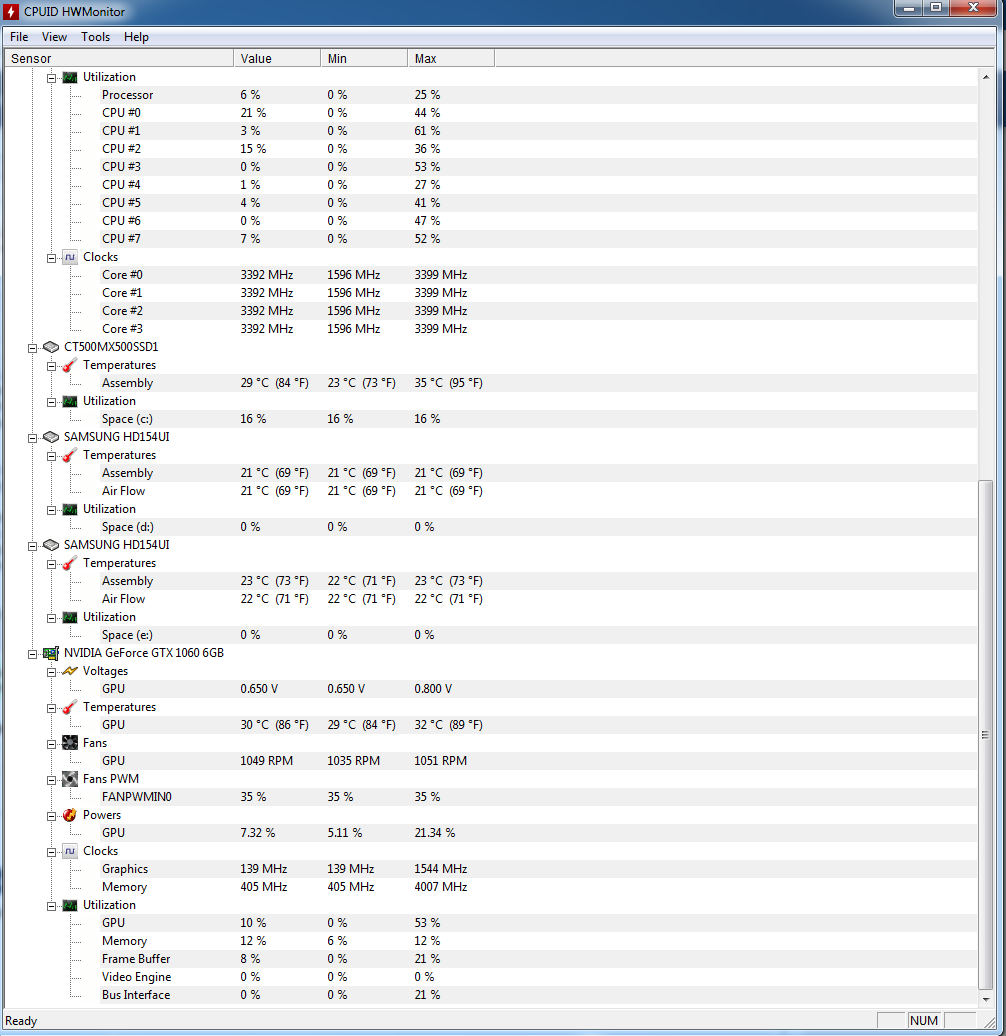Click Utilization icon above Space (c:)

point(70,401)
